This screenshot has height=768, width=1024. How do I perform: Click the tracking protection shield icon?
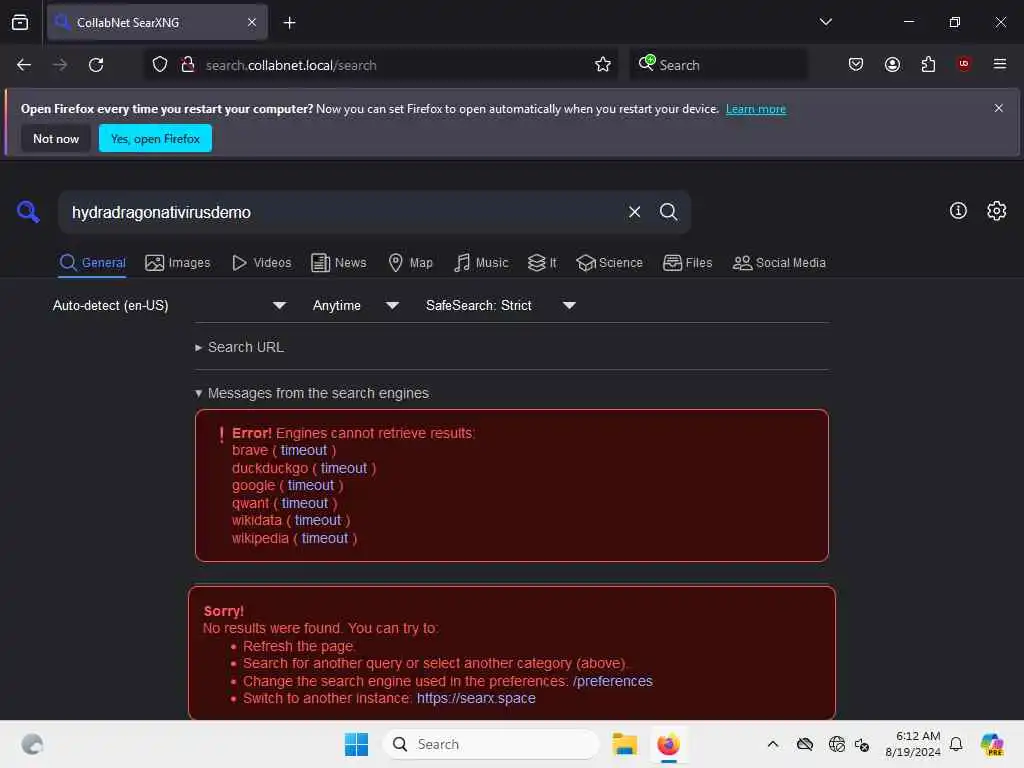click(160, 65)
